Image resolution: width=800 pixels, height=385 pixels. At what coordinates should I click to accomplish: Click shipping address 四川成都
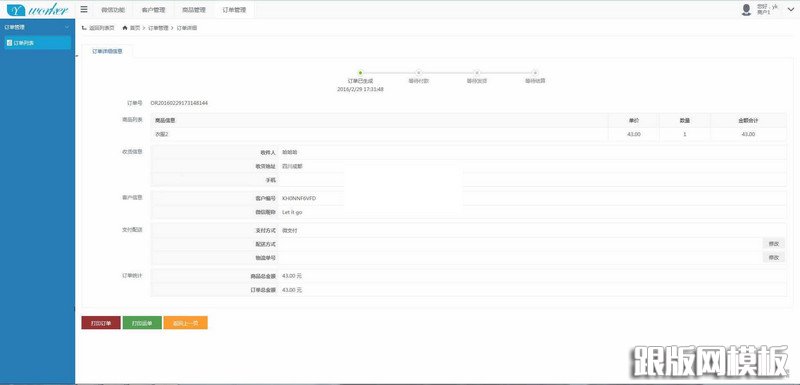click(x=292, y=166)
